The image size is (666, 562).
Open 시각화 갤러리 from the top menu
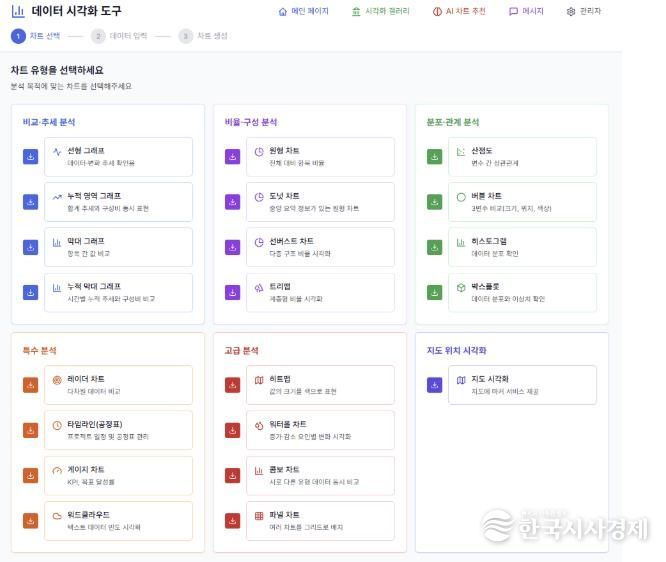pos(381,11)
